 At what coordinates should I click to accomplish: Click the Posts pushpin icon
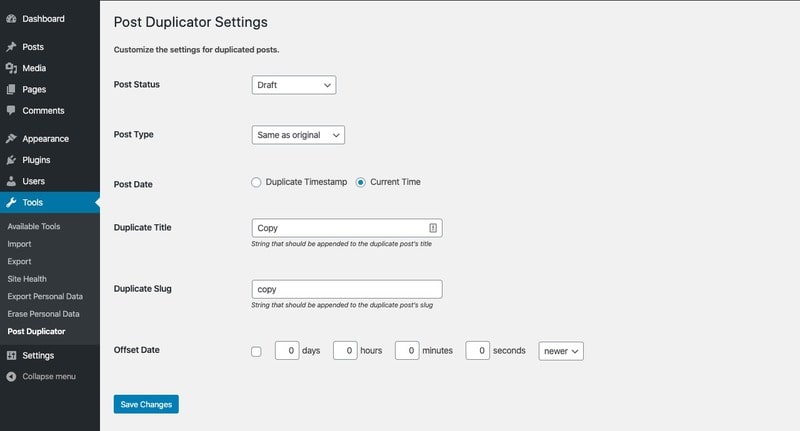11,47
